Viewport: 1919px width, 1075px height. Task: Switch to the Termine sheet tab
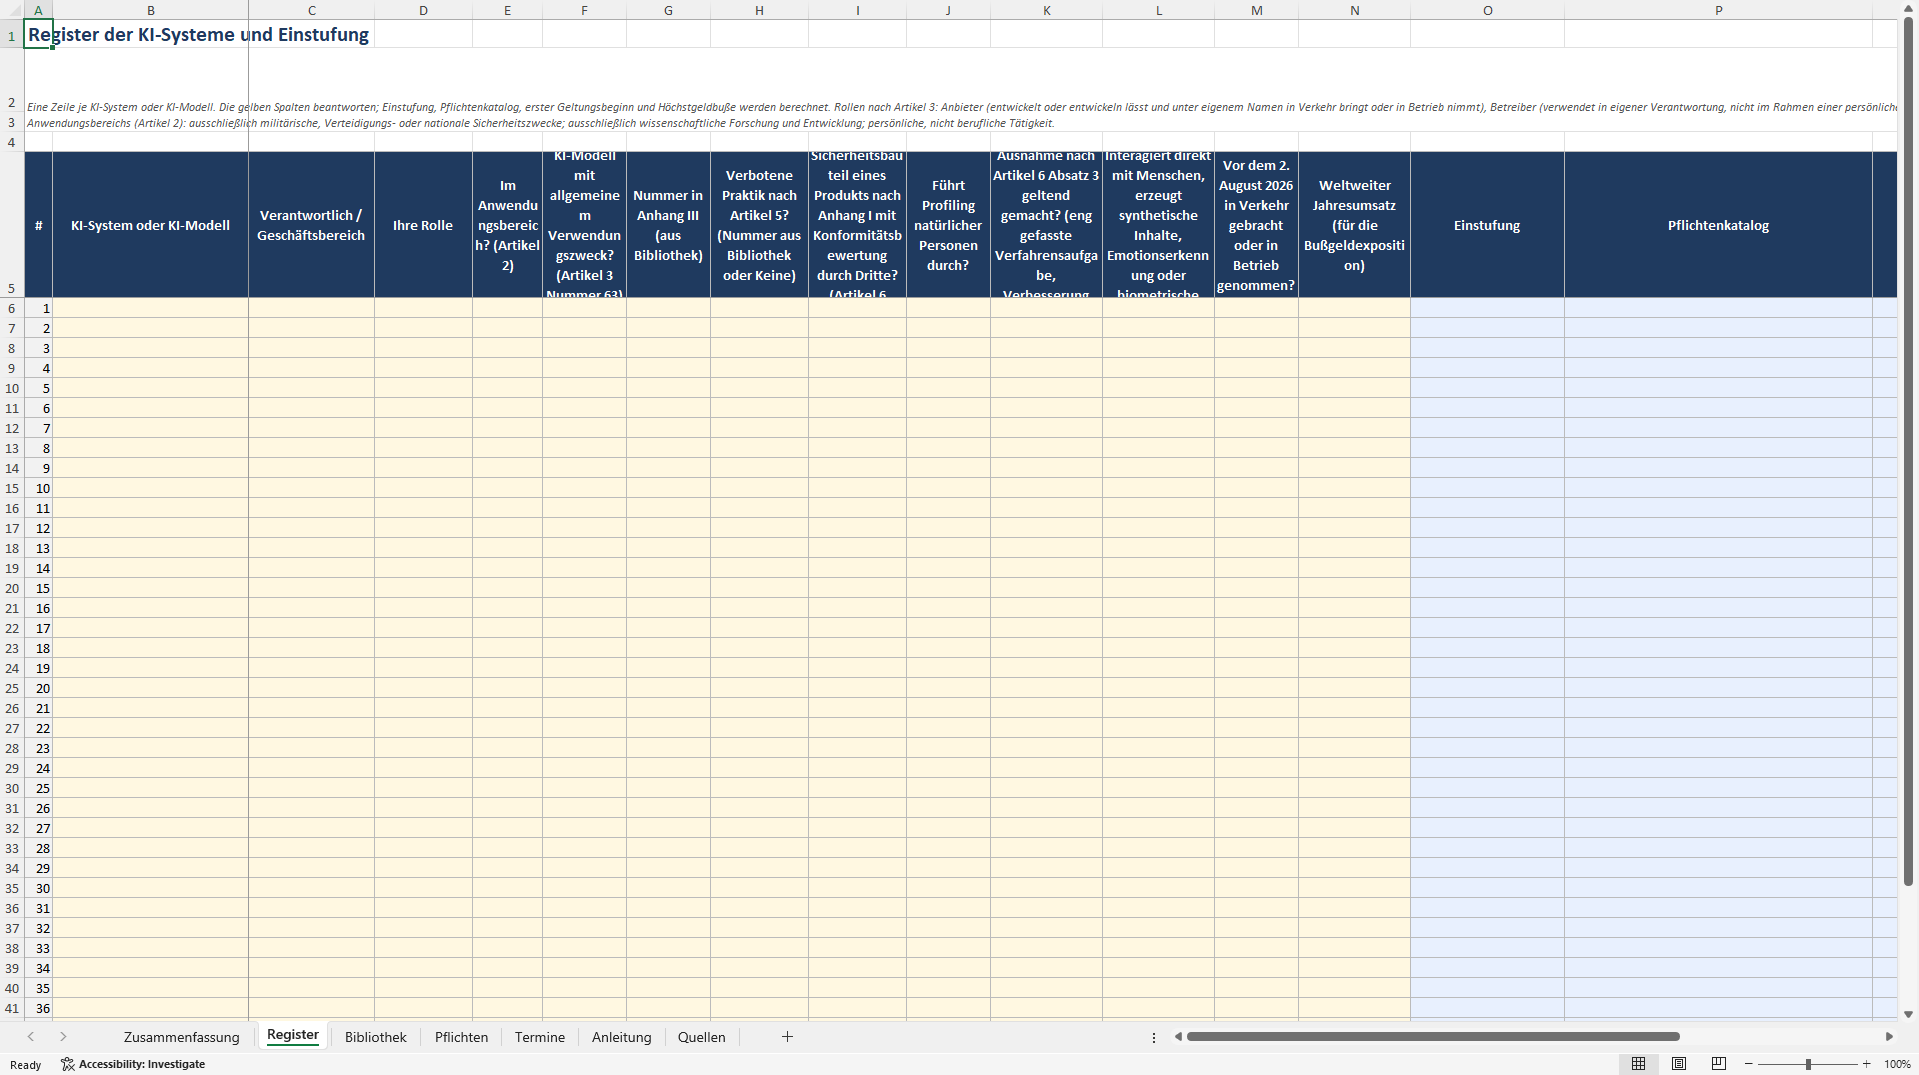click(x=540, y=1037)
